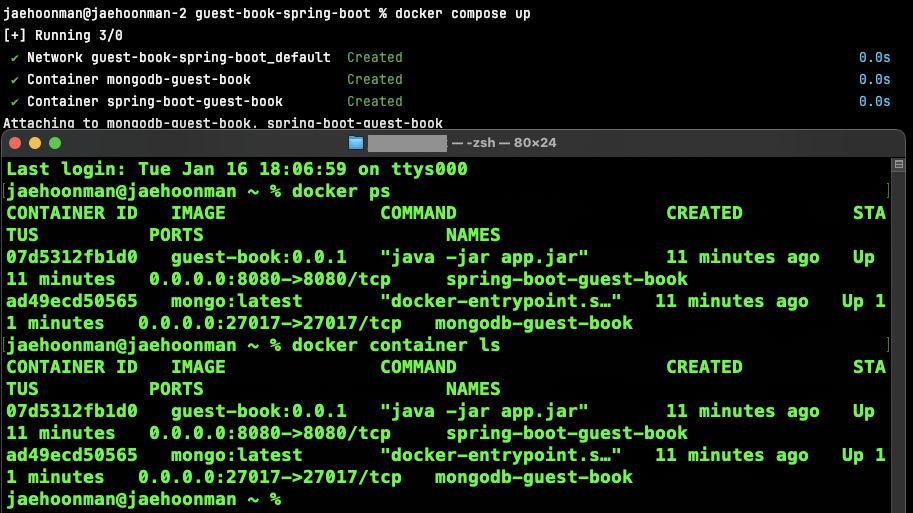Click '0.0.0.0:27017->27017/tcp' in docker ps output
The height and width of the screenshot is (513, 913).
pos(270,324)
